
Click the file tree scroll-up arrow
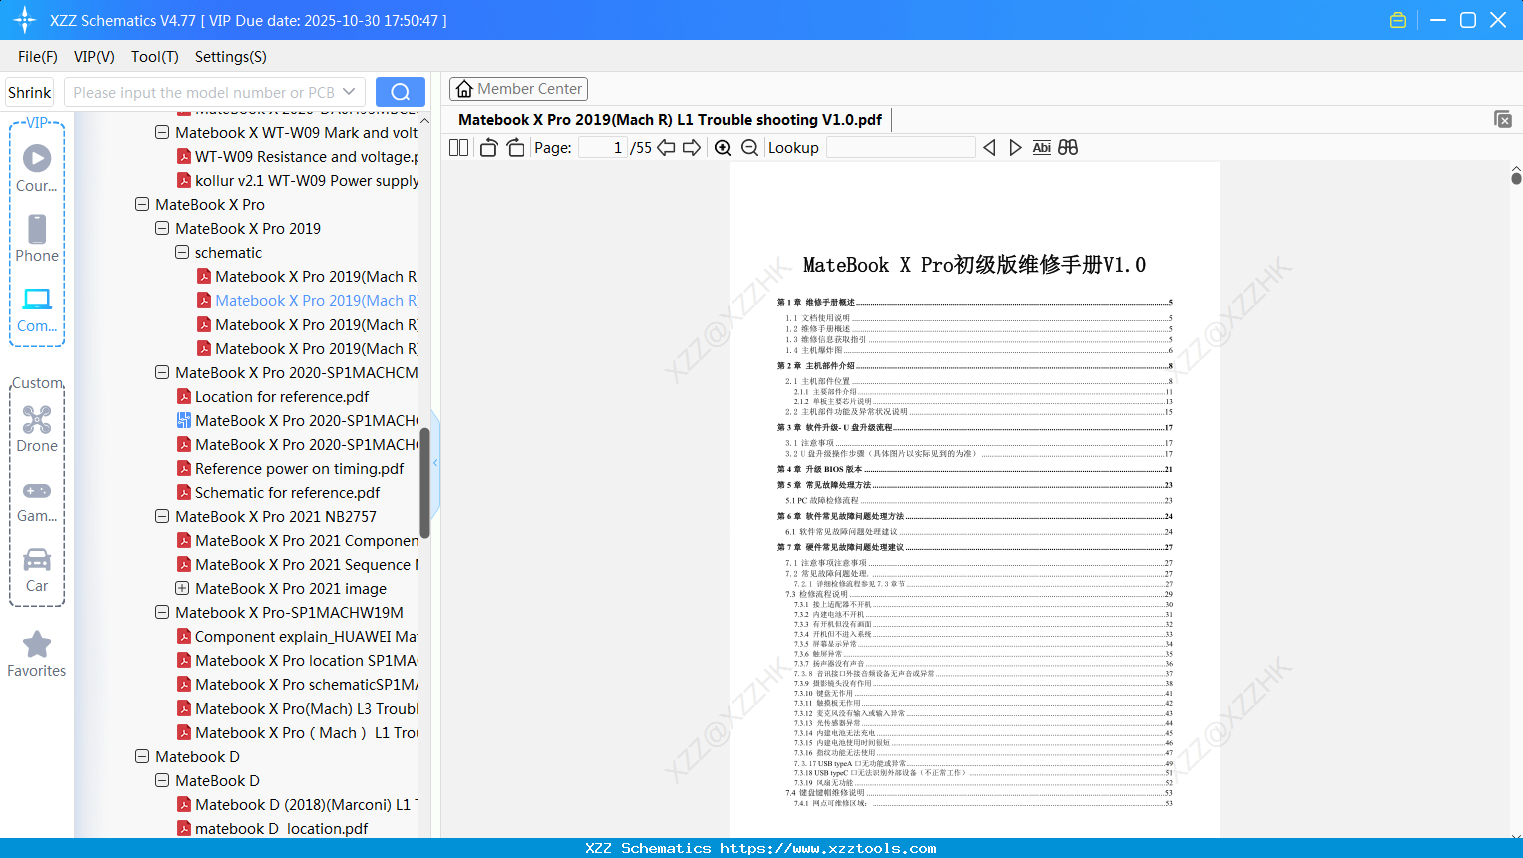pos(424,120)
